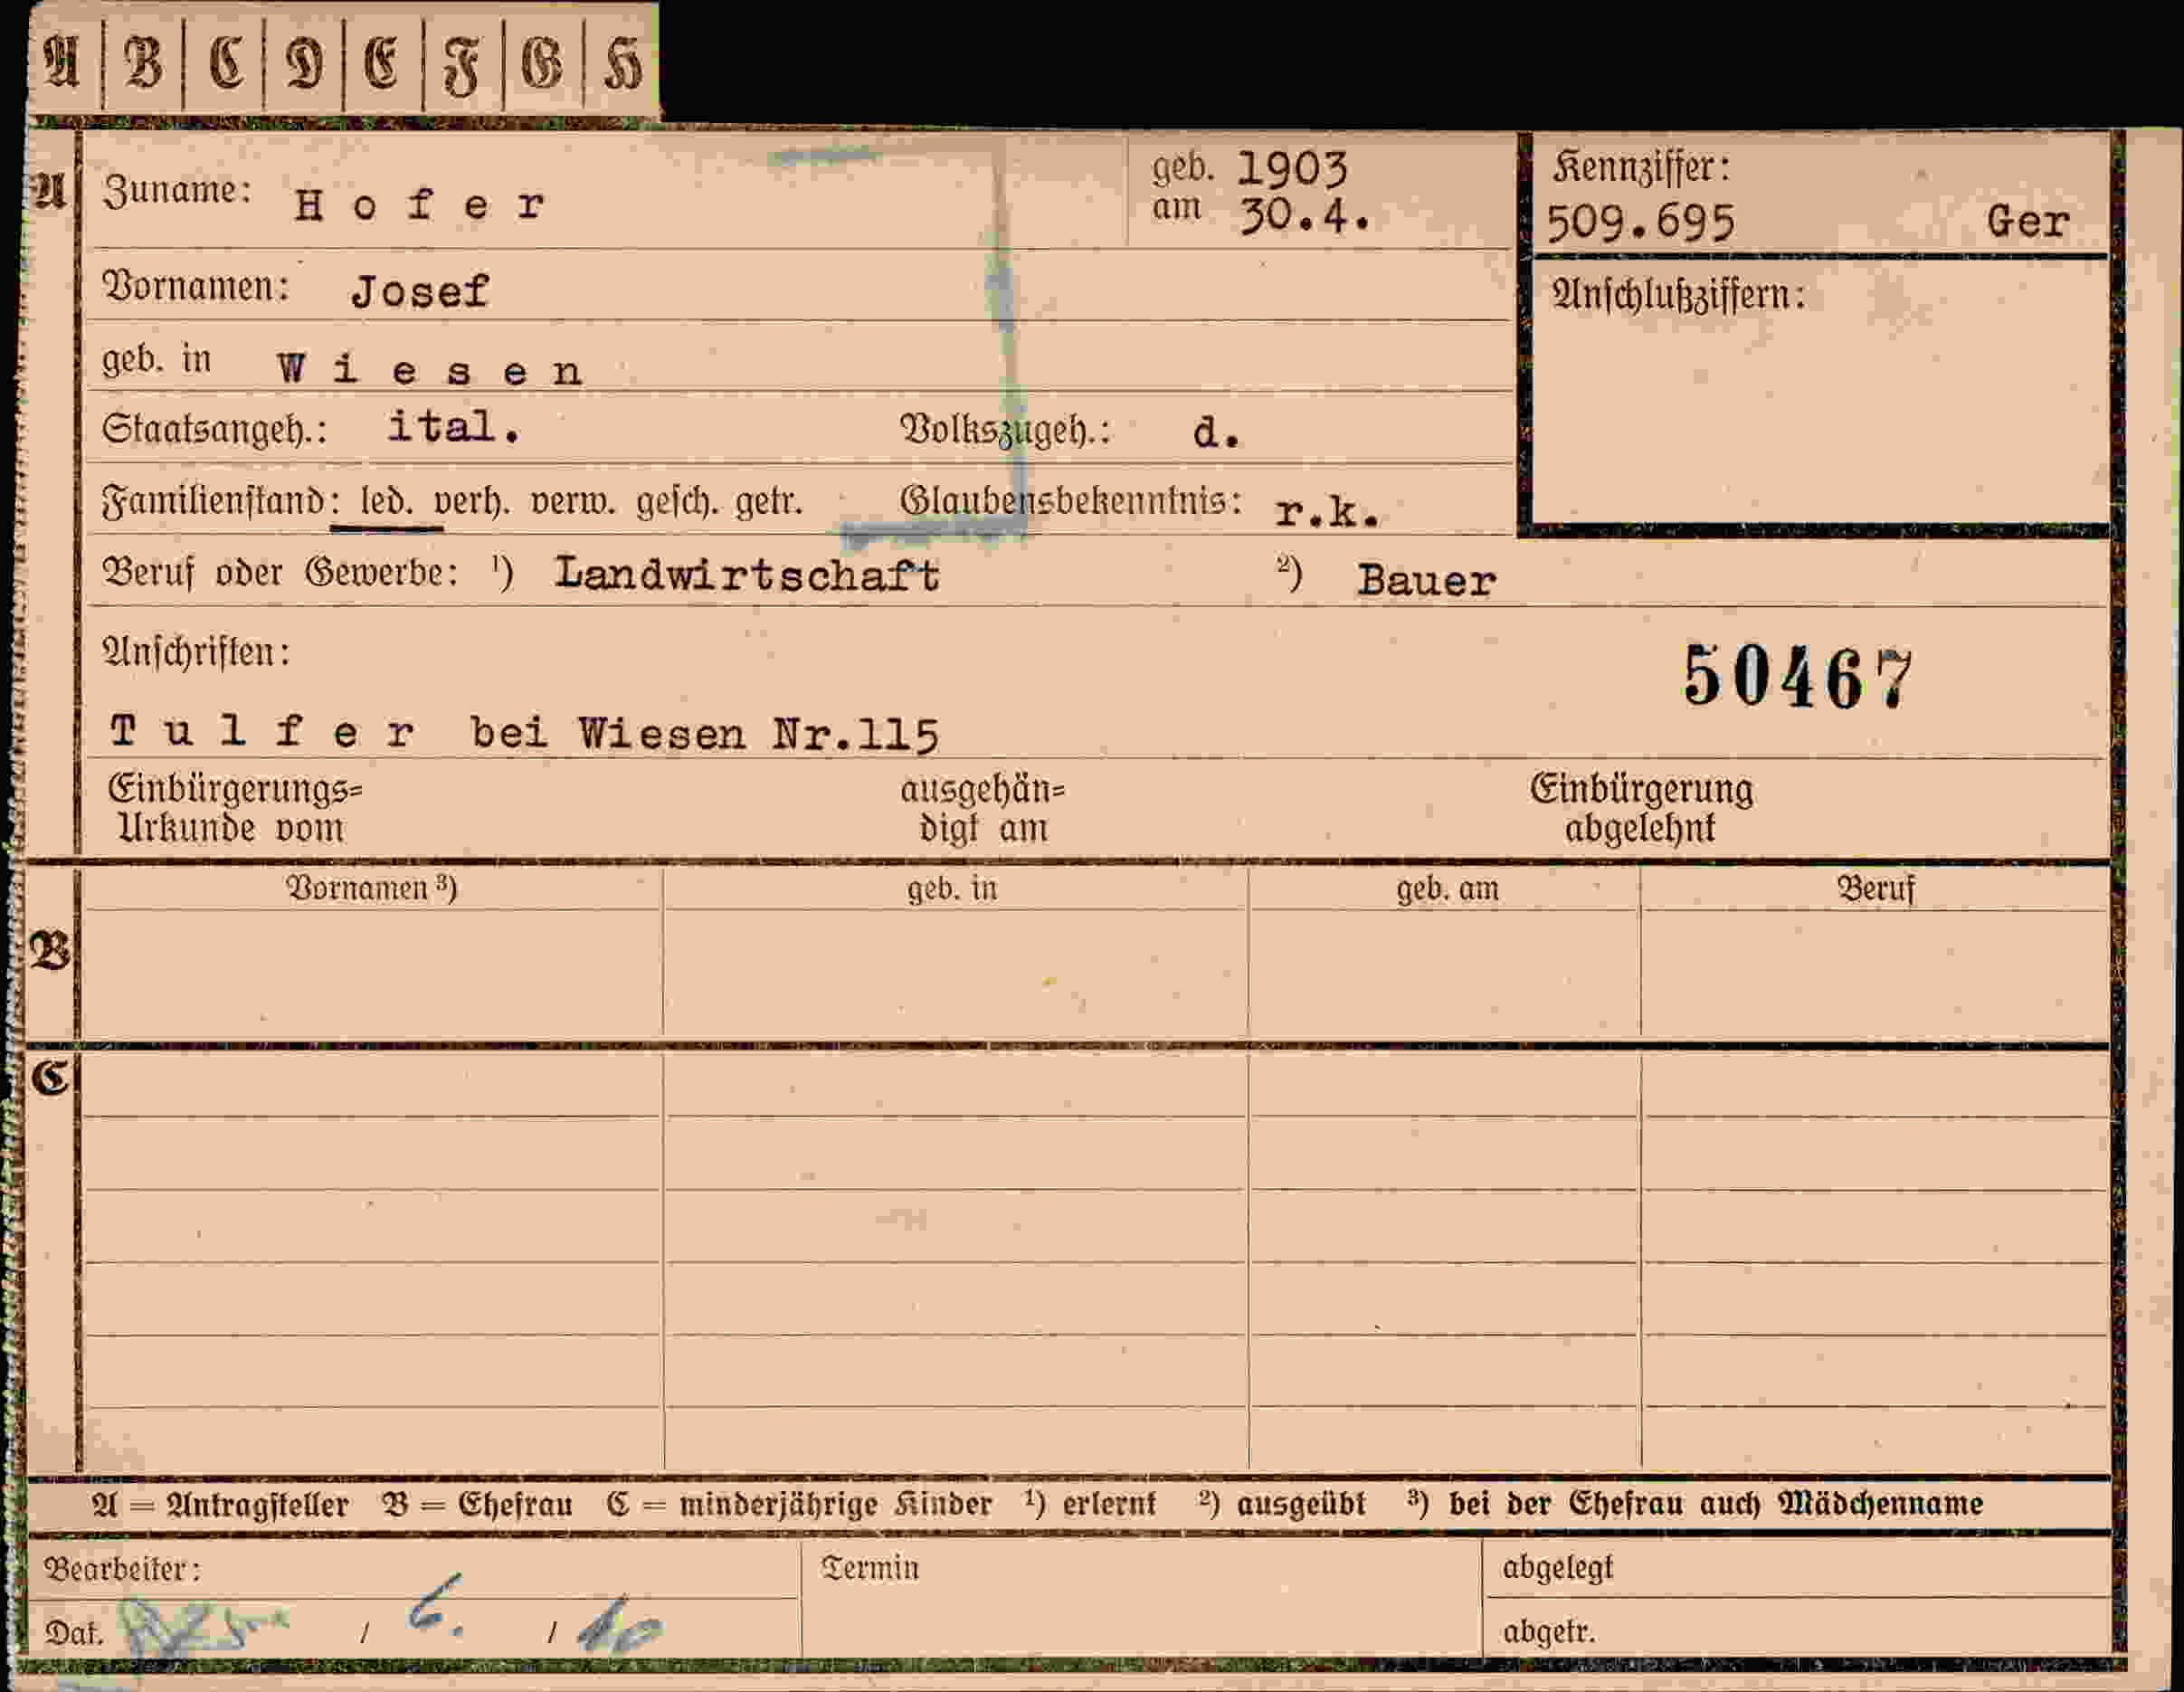
Task: Click the 'B = Ehefrau' legend entry
Action: tap(477, 1506)
